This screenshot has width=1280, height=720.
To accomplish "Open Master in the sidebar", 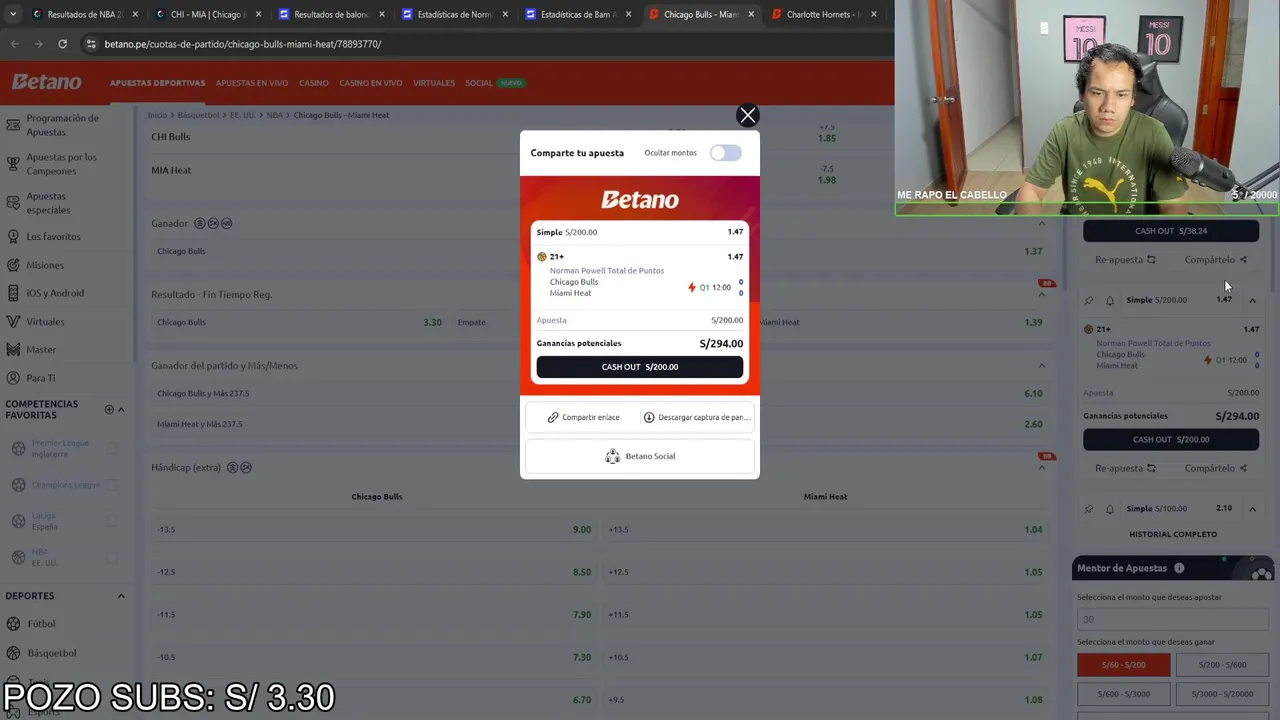I will click(41, 350).
